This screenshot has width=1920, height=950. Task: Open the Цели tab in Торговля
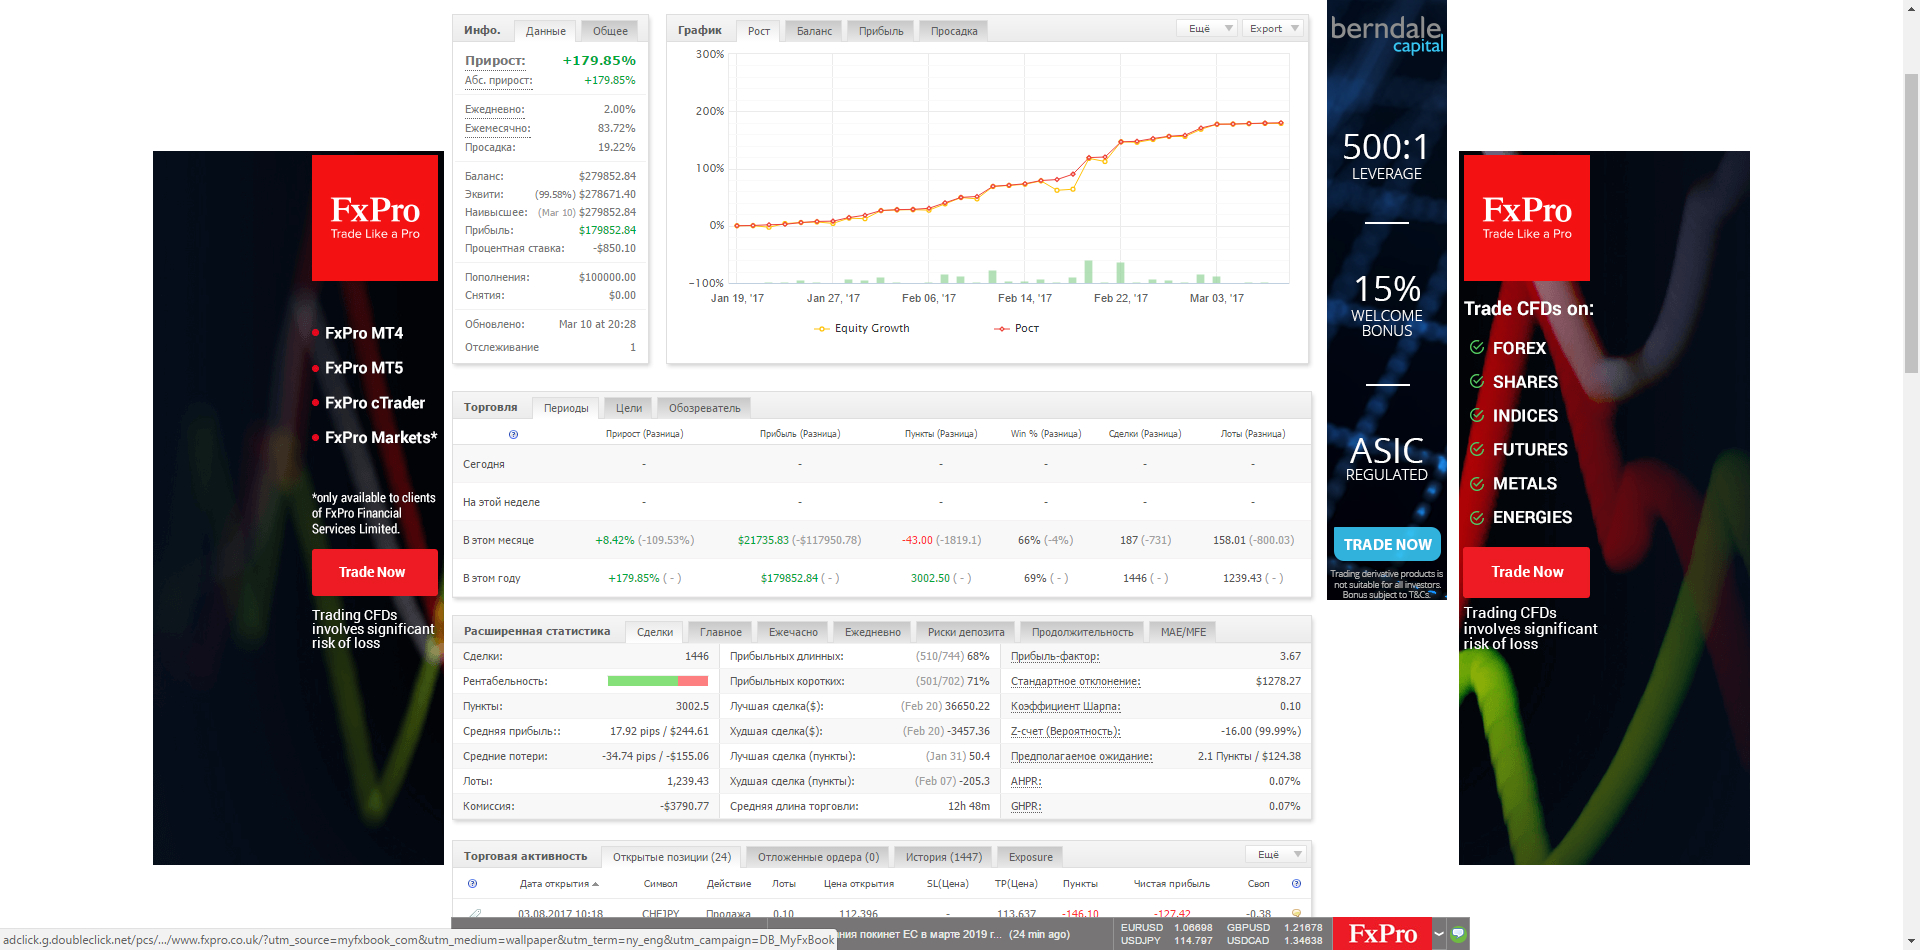click(x=629, y=408)
